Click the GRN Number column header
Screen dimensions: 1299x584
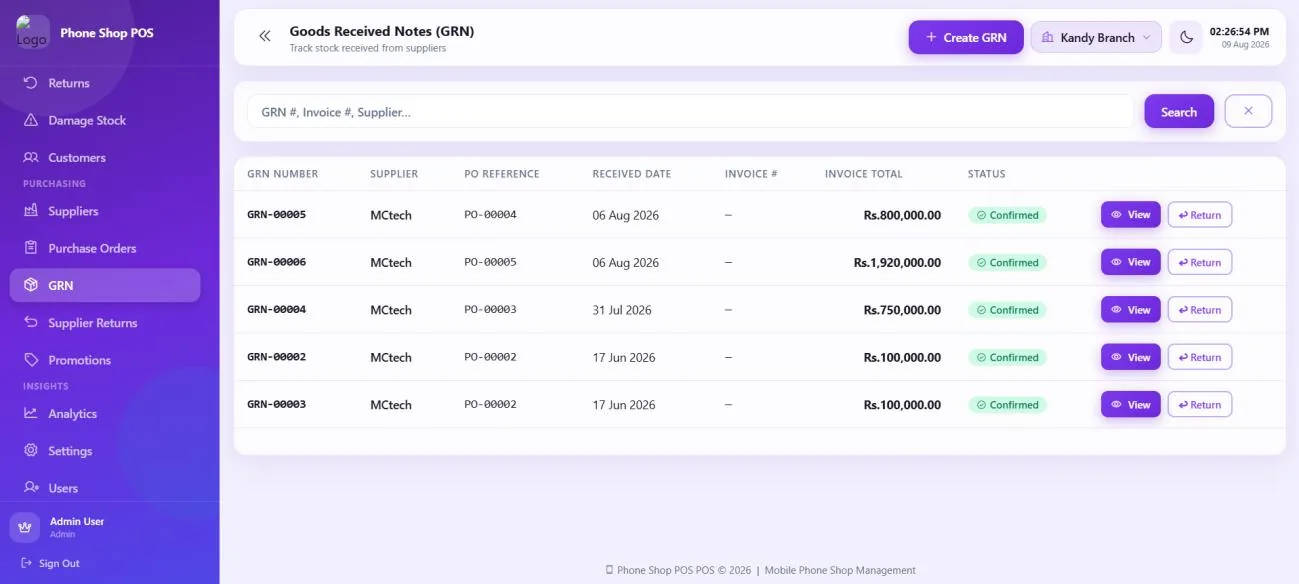pyautogui.click(x=282, y=174)
